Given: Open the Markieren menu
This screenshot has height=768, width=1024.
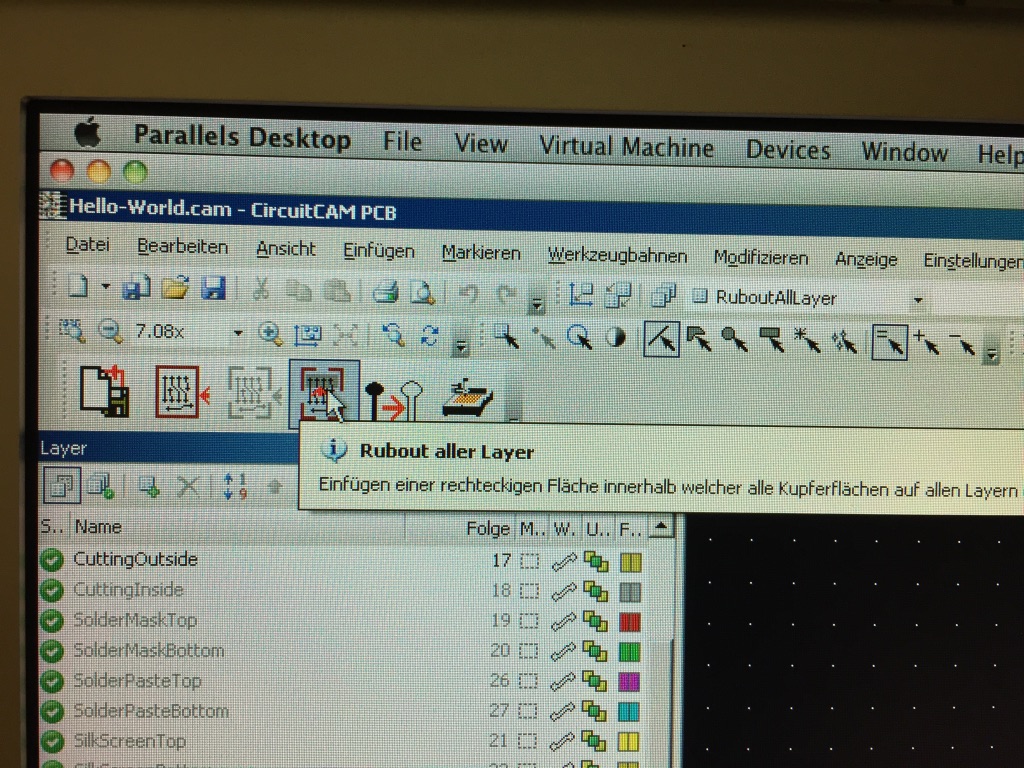Looking at the screenshot, I should tap(481, 253).
